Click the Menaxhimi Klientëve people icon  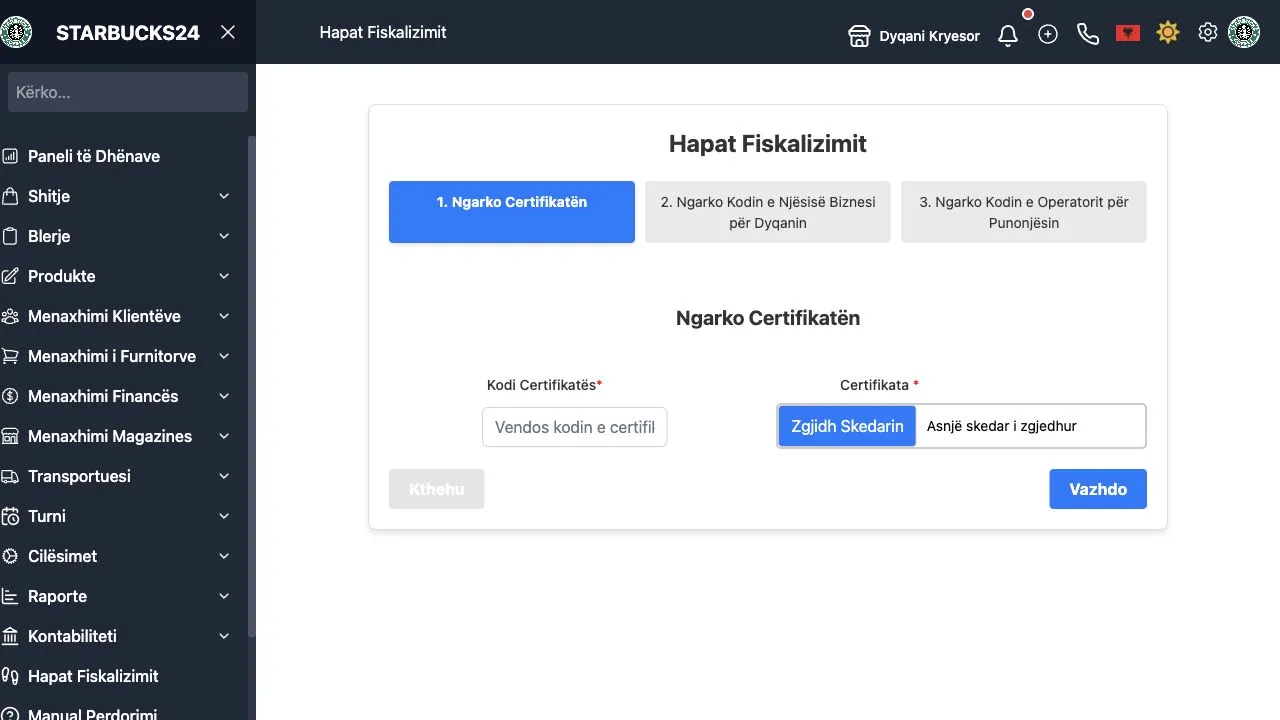10,316
